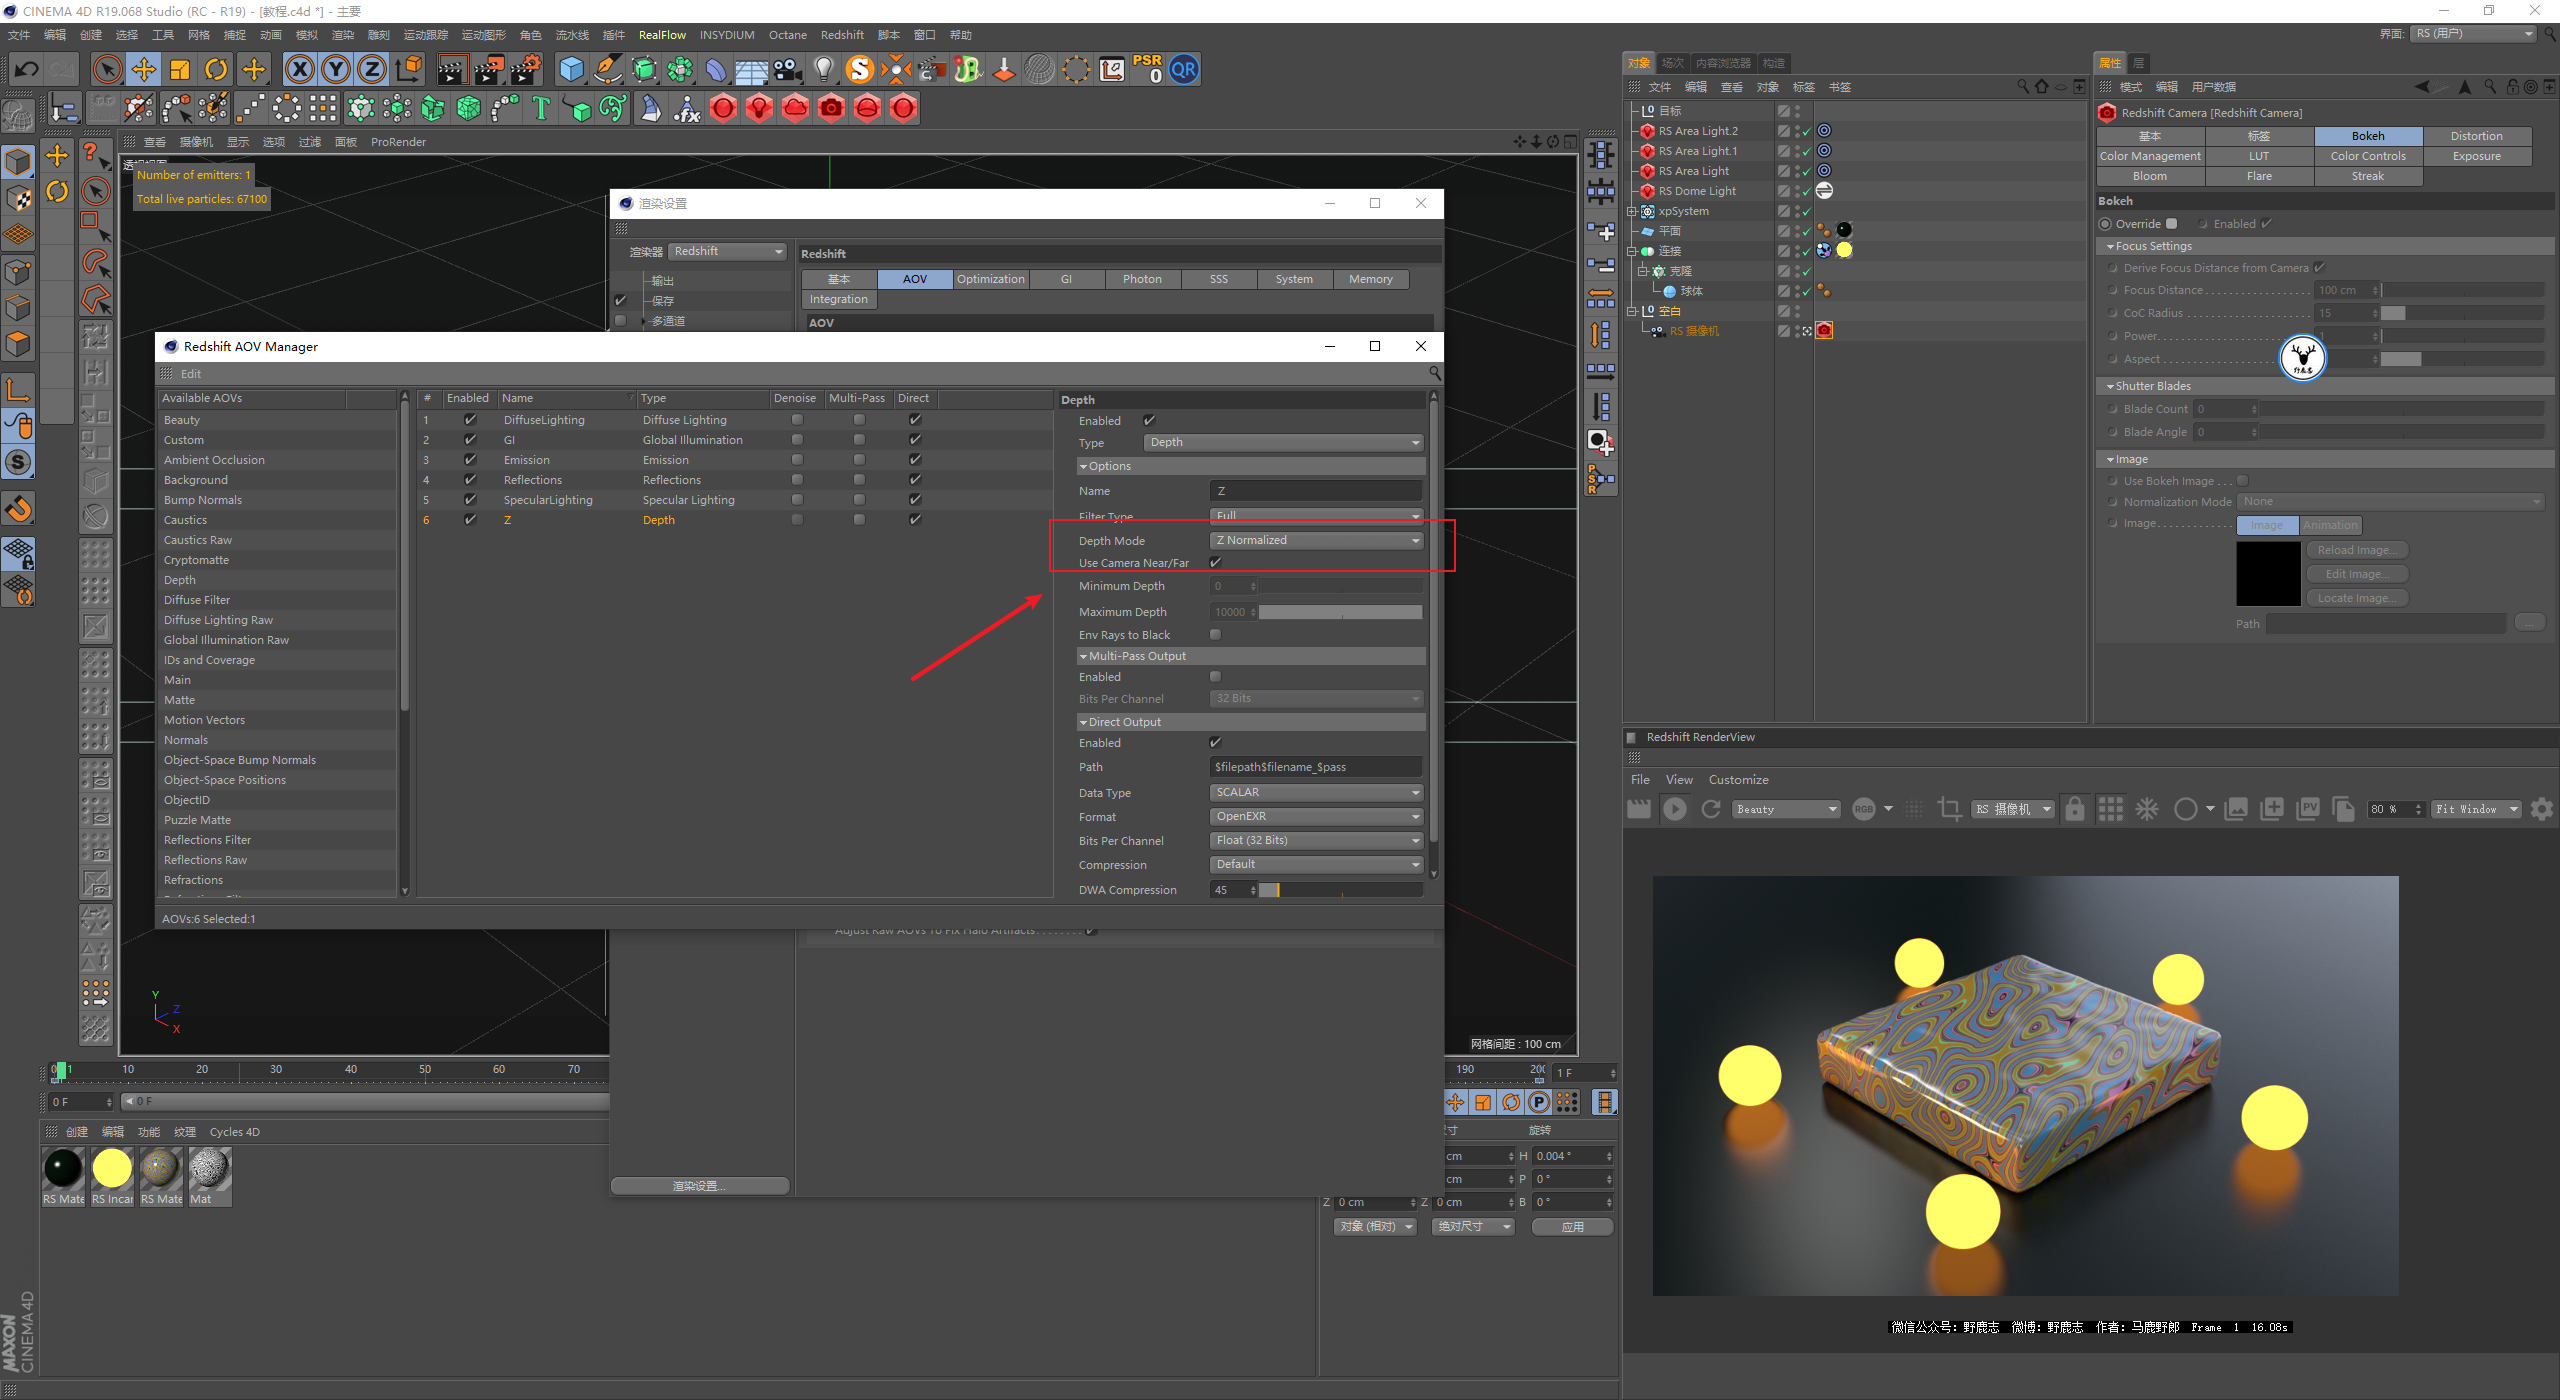
Task: Click the QR blue circle icon
Action: [x=1184, y=70]
